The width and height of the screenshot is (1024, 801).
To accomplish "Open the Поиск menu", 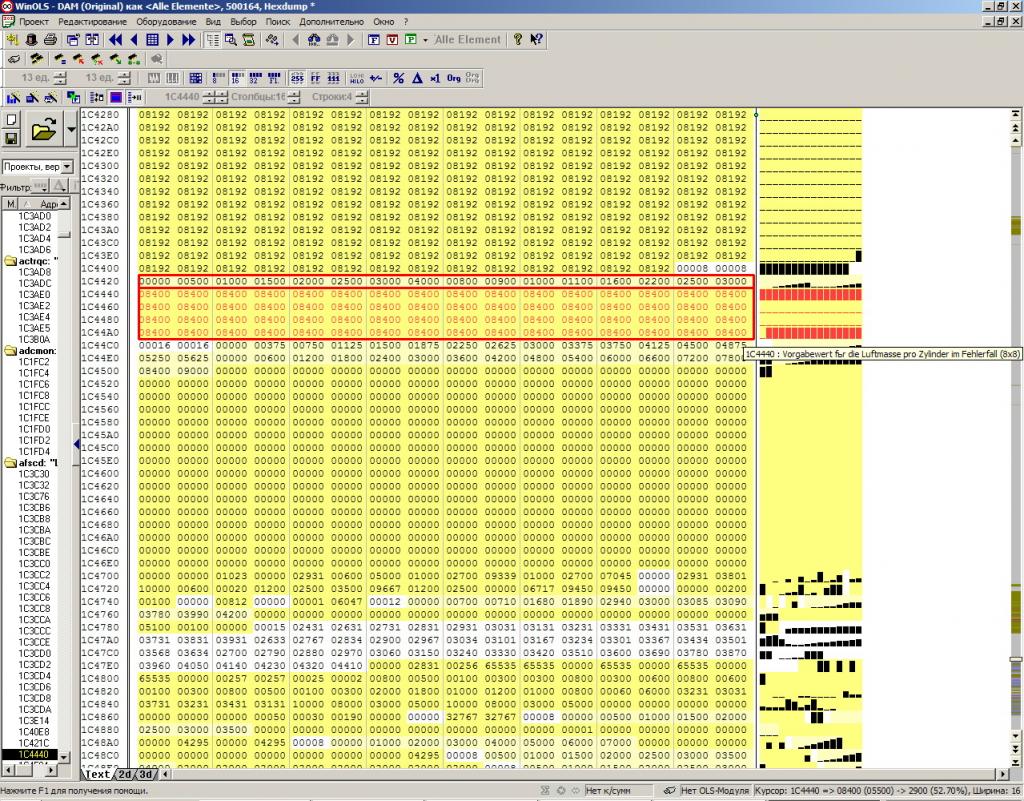I will [x=278, y=22].
